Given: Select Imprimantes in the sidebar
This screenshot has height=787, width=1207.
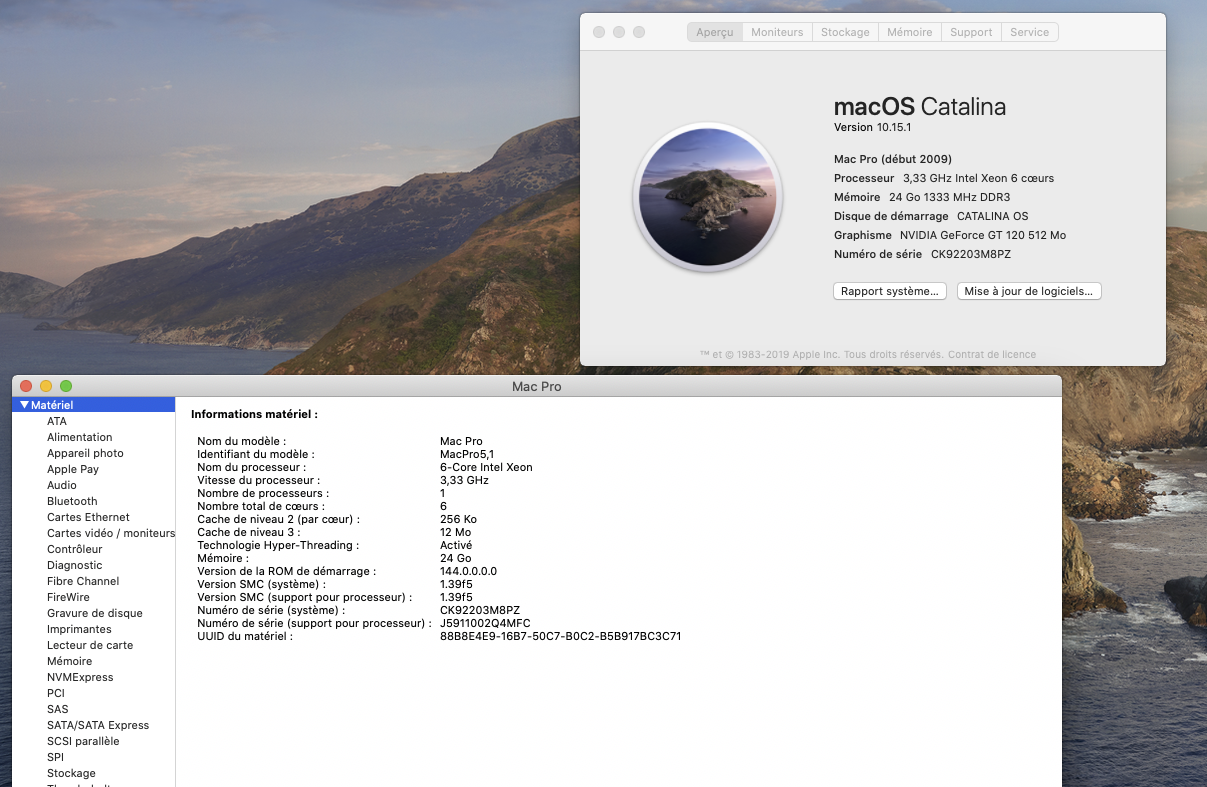Looking at the screenshot, I should point(79,629).
